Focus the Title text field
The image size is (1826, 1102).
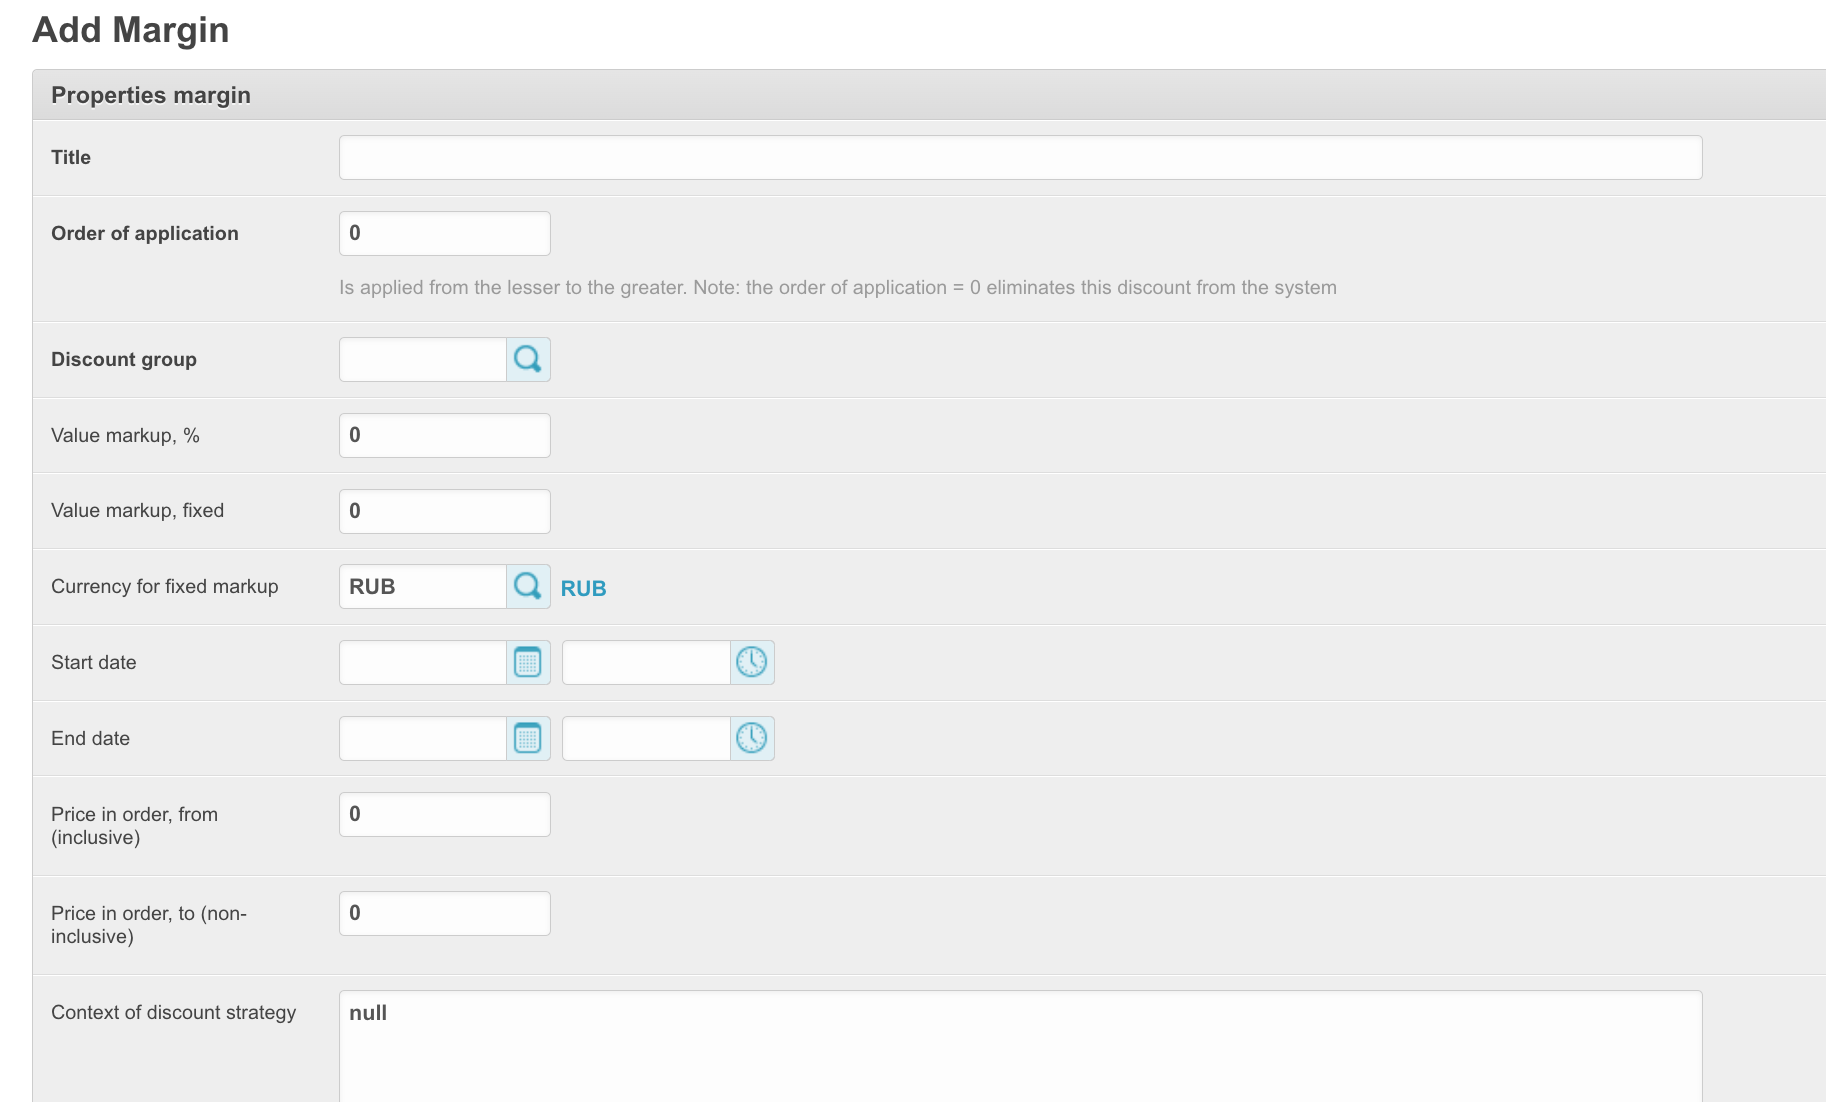[x=1020, y=158]
